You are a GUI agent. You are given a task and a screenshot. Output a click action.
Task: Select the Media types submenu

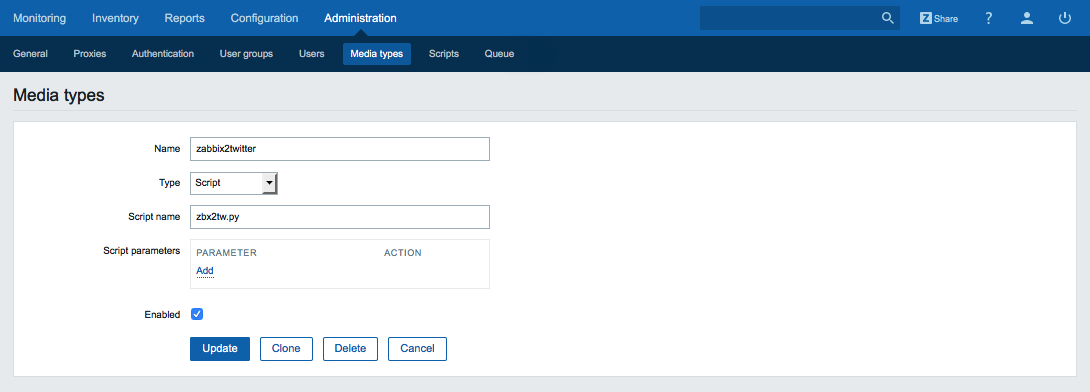[x=377, y=54]
